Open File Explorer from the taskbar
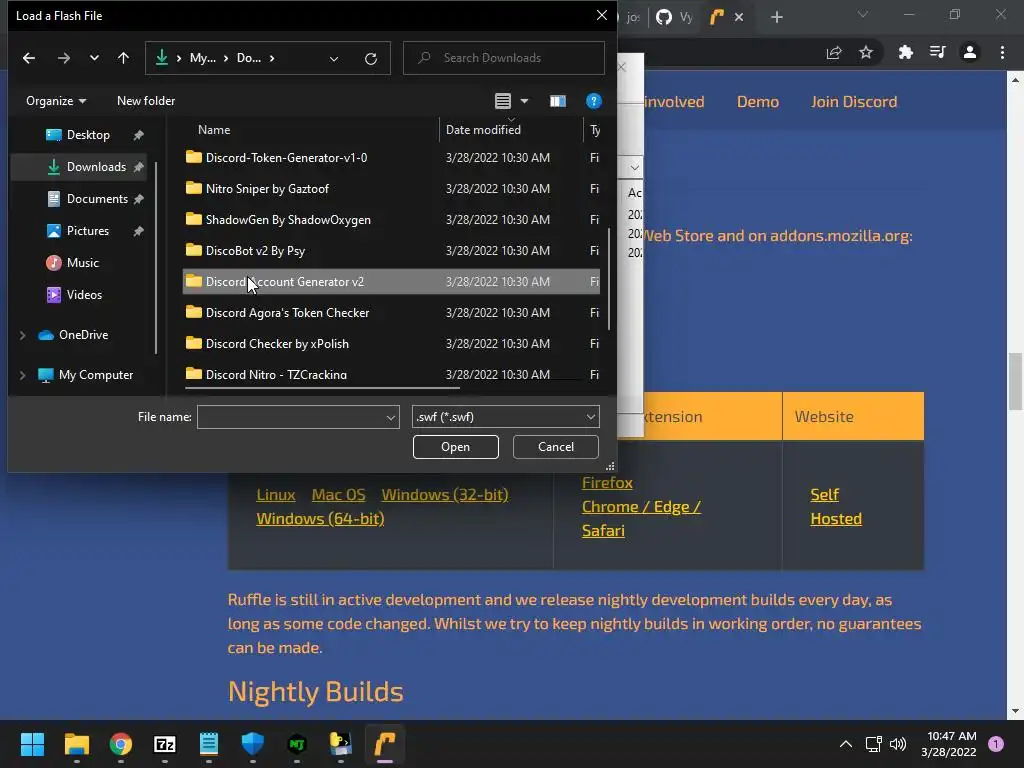Image resolution: width=1024 pixels, height=768 pixels. [76, 744]
